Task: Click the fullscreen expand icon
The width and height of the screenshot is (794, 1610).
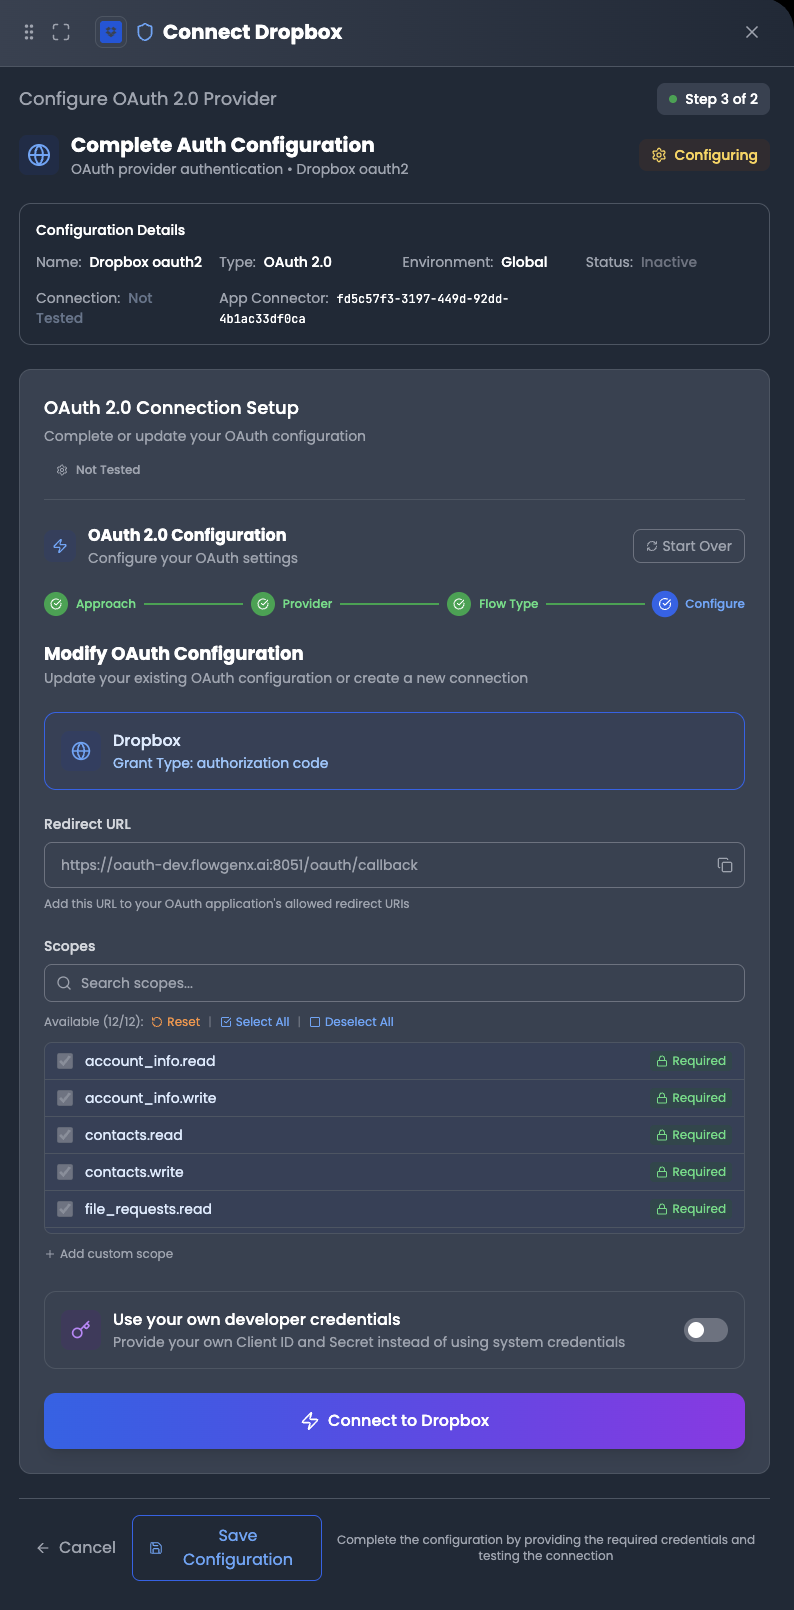Action: [x=61, y=32]
